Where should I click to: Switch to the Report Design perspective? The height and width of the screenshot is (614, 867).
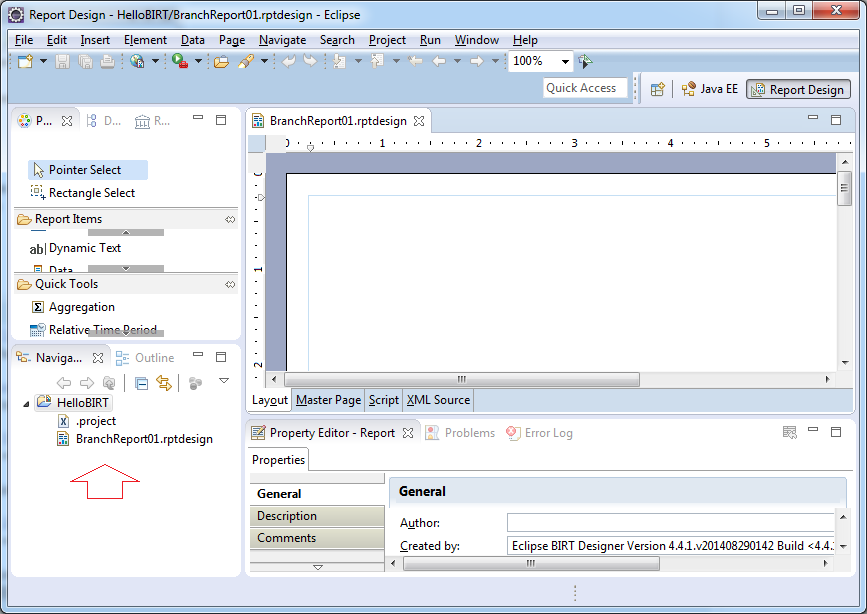point(798,90)
